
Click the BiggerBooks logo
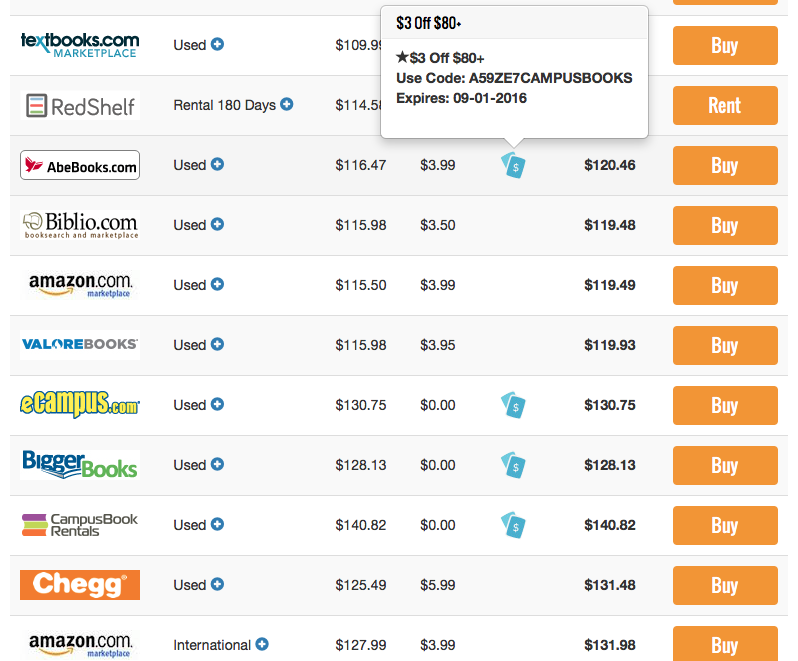[x=80, y=465]
